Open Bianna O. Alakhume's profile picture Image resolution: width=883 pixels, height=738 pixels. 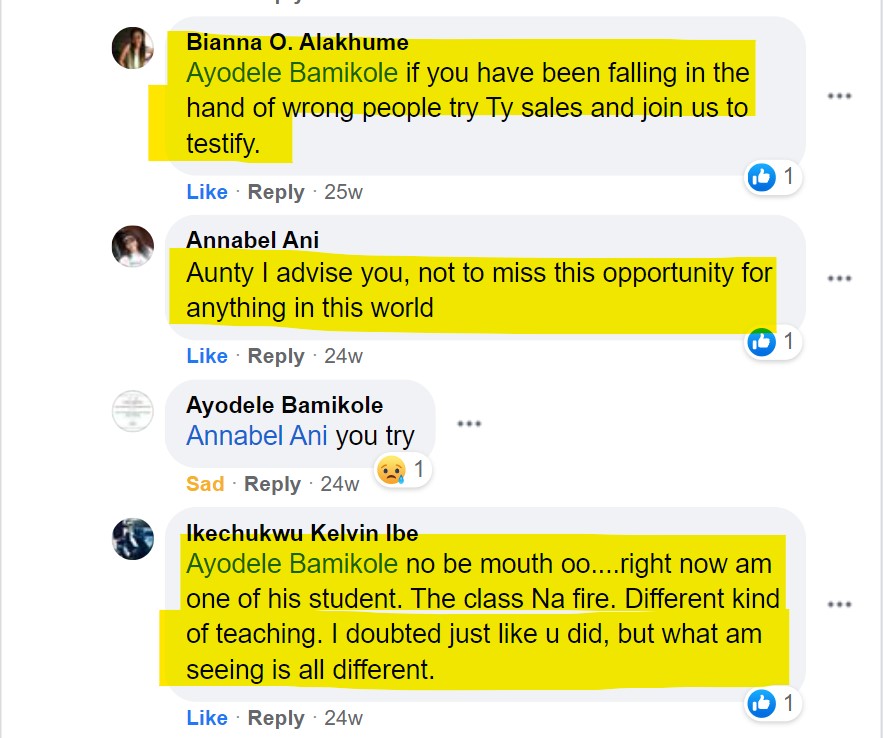pyautogui.click(x=133, y=48)
